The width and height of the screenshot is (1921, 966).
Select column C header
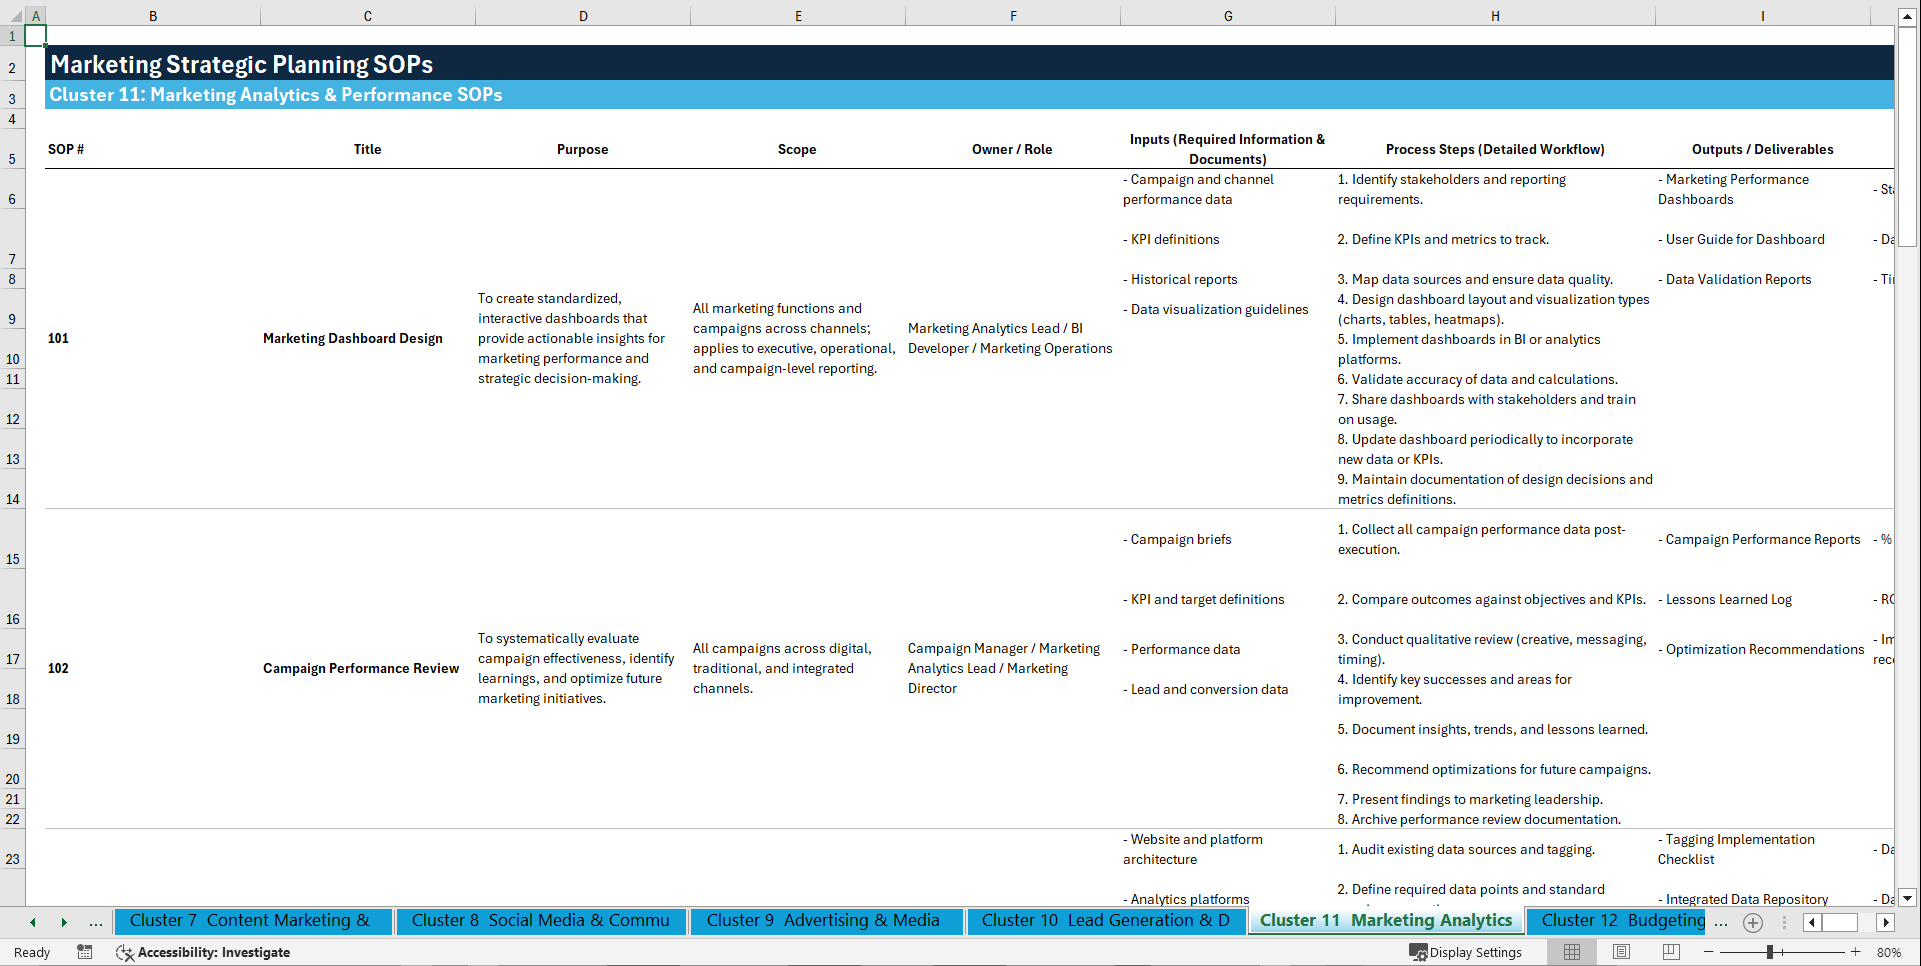click(367, 15)
